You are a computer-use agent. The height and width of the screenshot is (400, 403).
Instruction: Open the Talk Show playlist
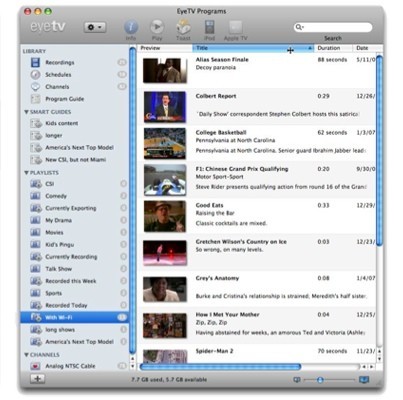click(58, 269)
